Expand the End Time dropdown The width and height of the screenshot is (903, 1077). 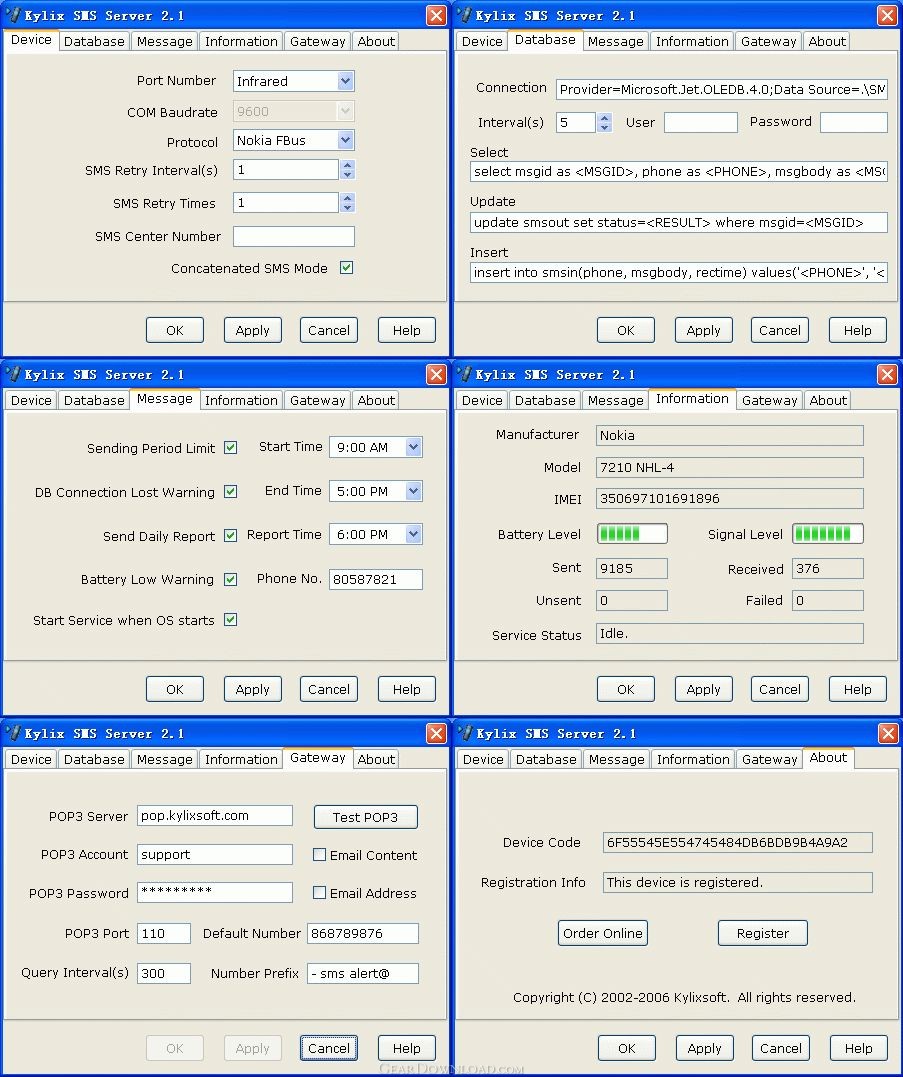point(413,491)
